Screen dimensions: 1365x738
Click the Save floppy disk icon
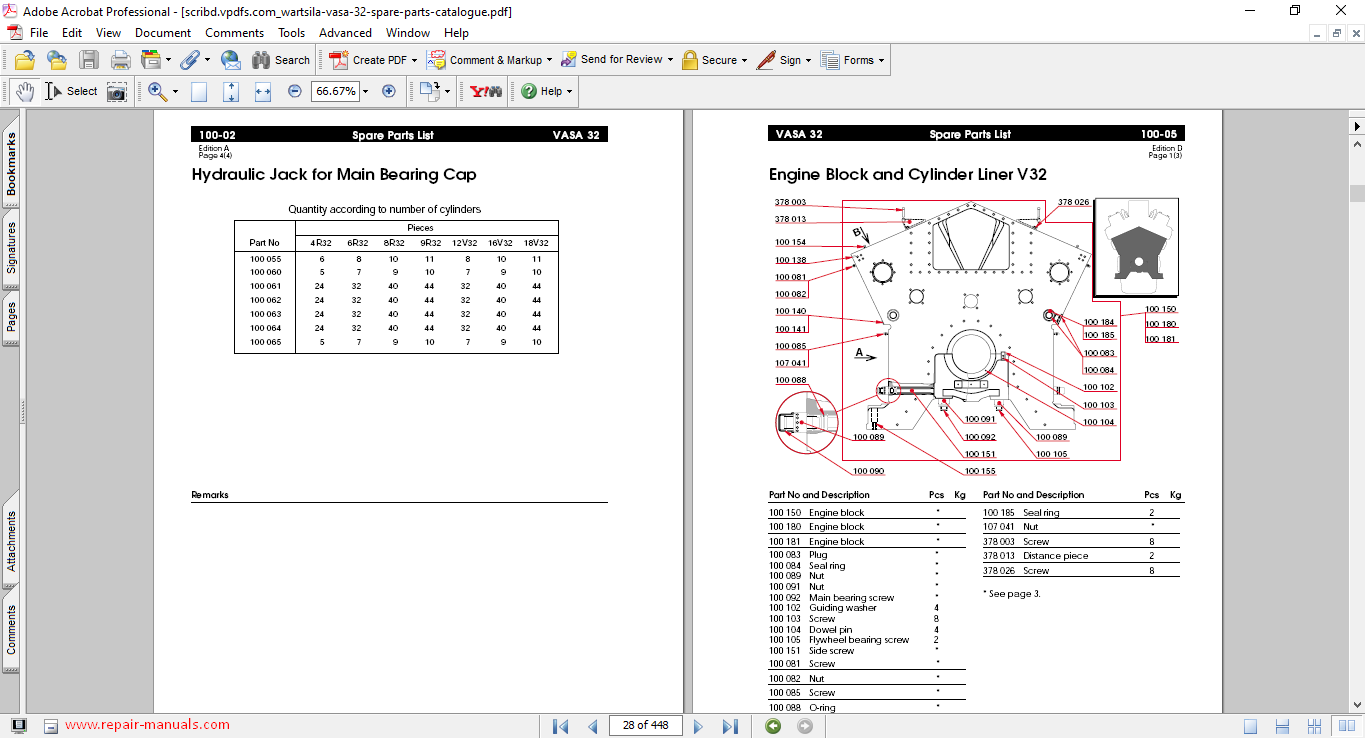click(x=89, y=60)
